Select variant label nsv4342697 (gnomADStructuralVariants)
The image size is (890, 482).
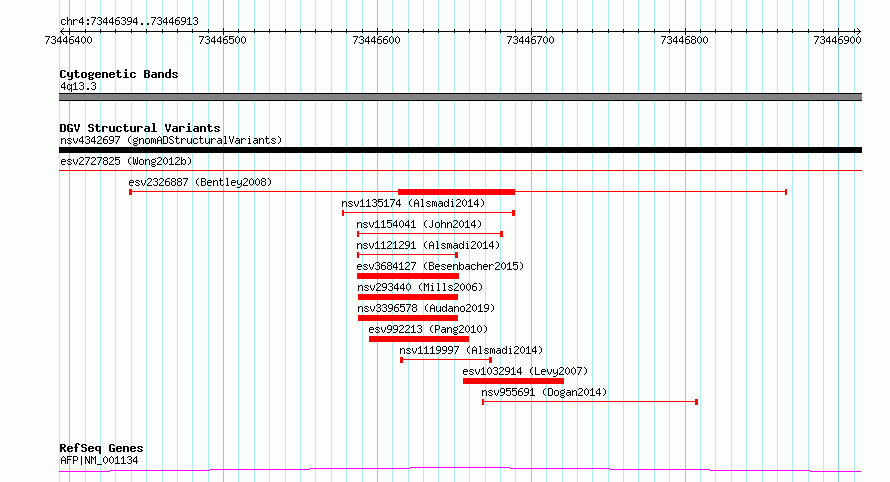[x=171, y=140]
